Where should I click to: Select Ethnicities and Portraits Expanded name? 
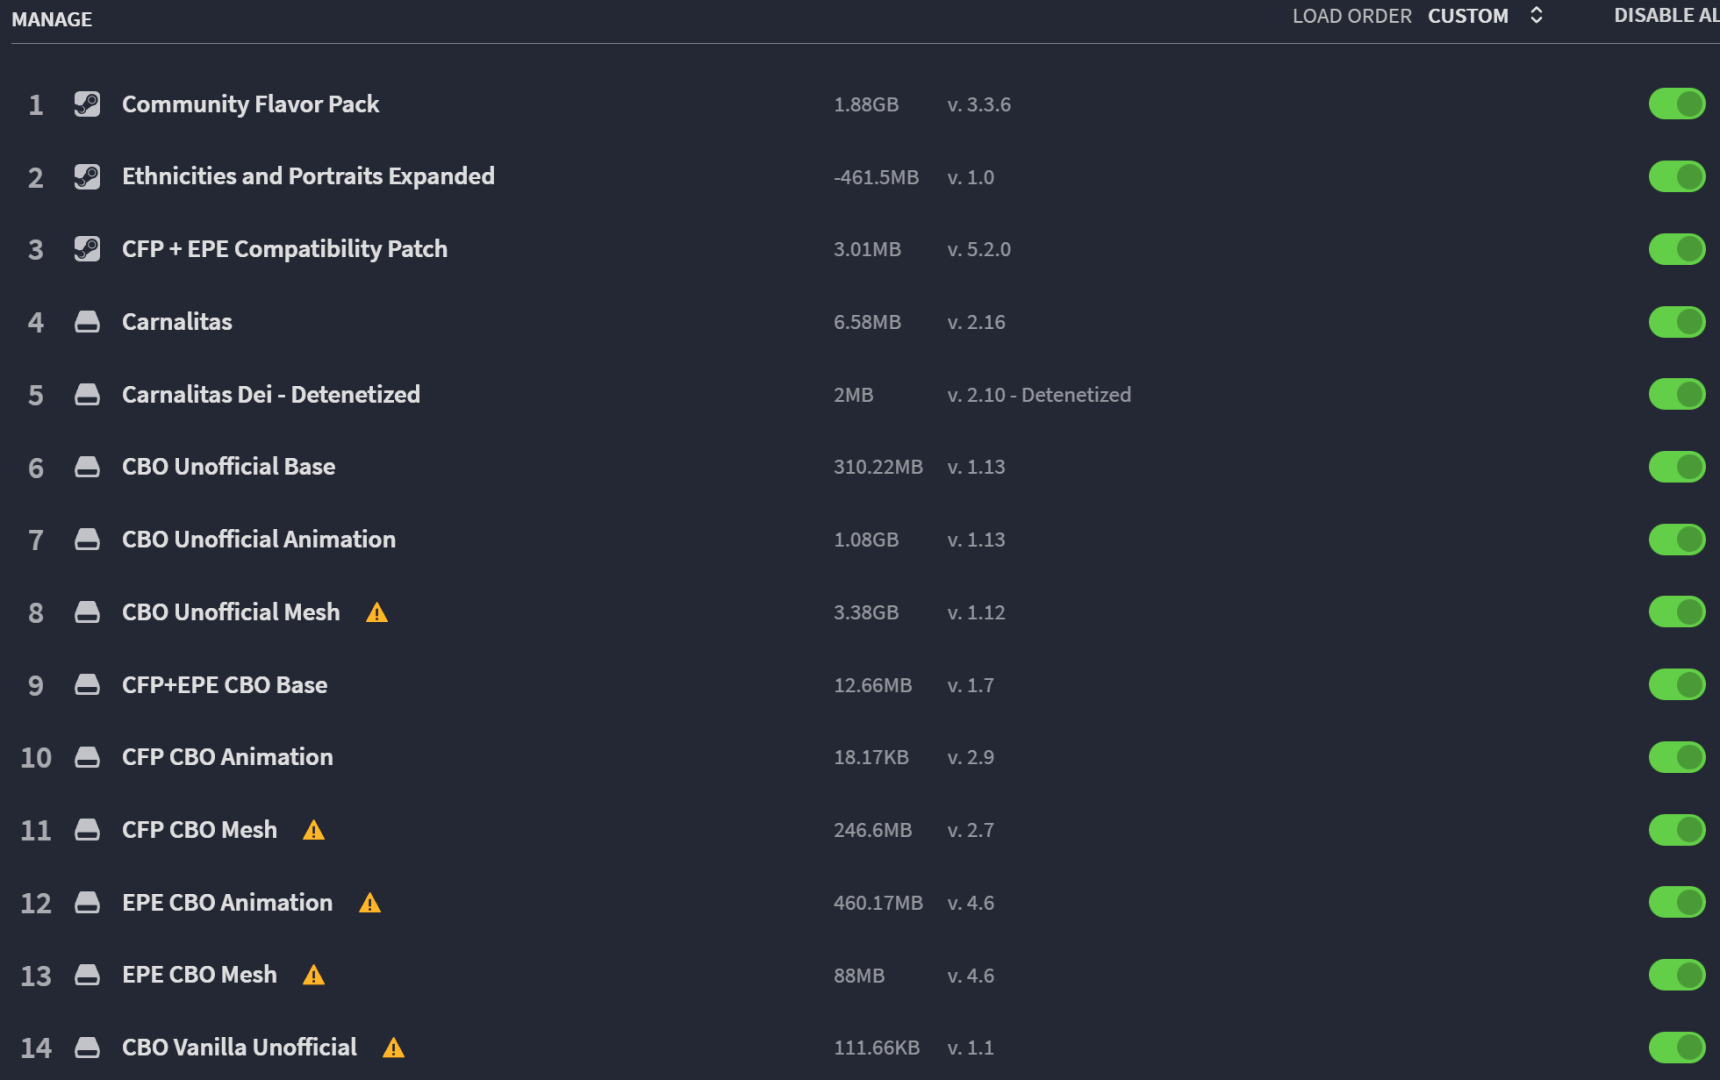(x=308, y=177)
